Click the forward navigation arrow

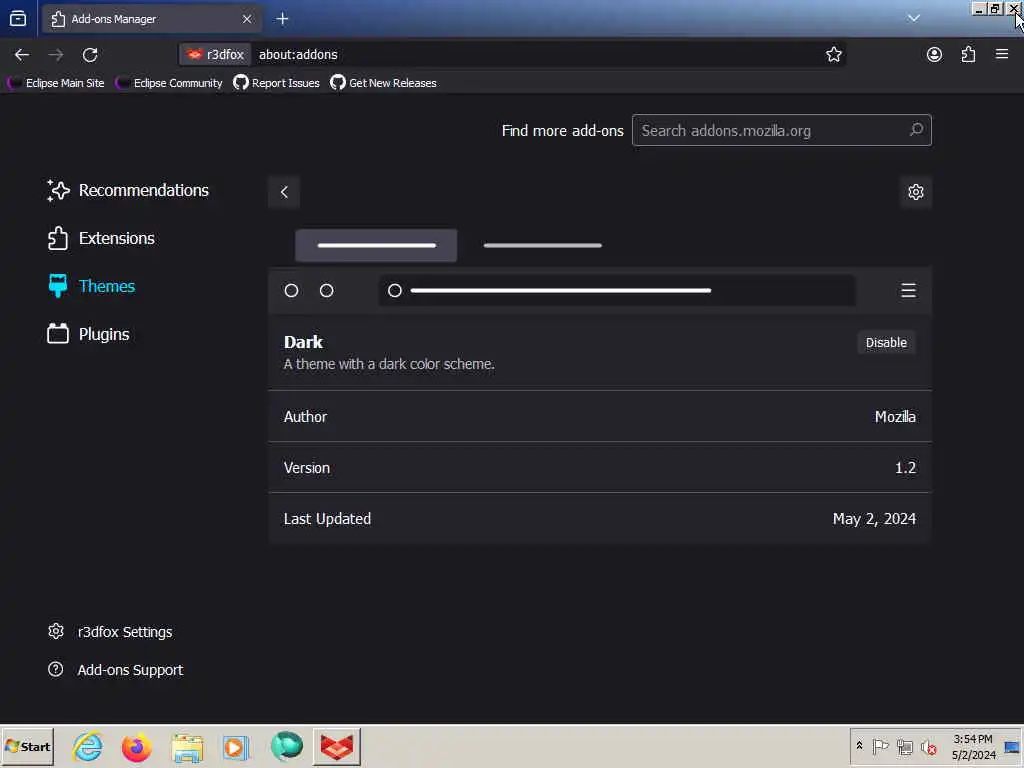(x=56, y=55)
